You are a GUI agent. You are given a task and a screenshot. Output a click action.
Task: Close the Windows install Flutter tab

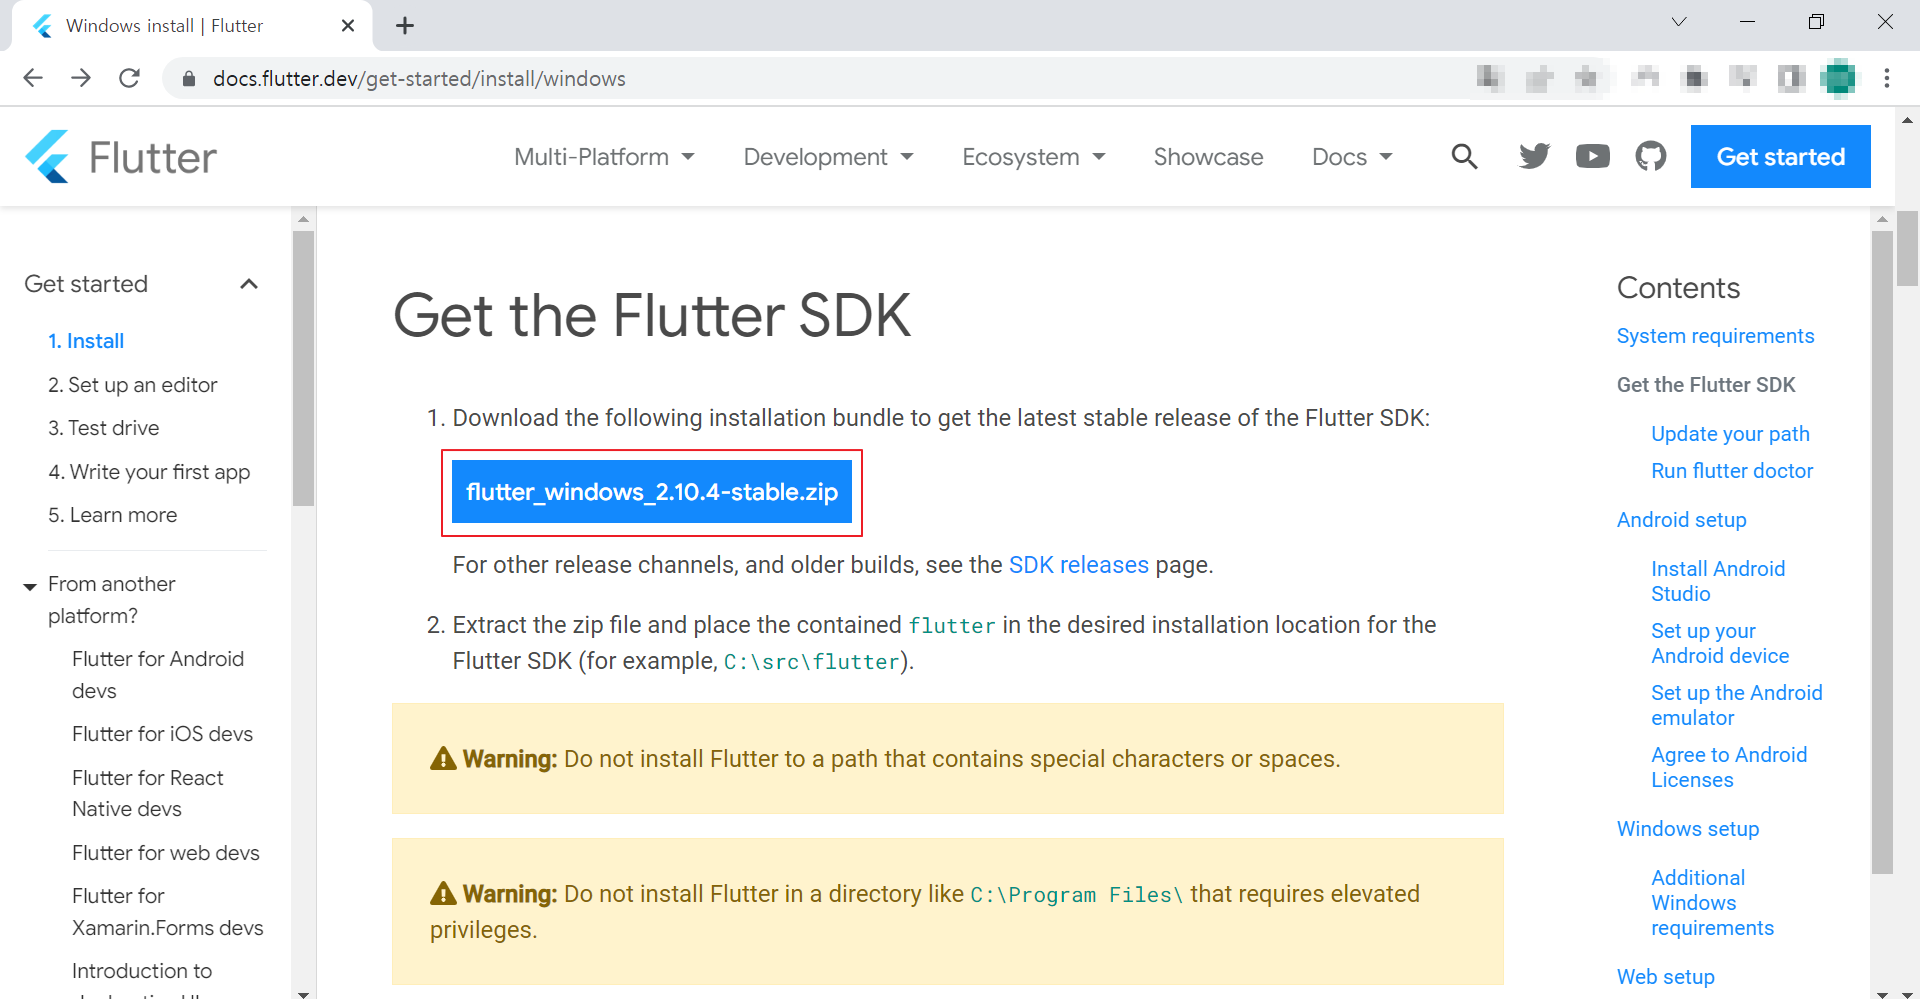pos(348,26)
